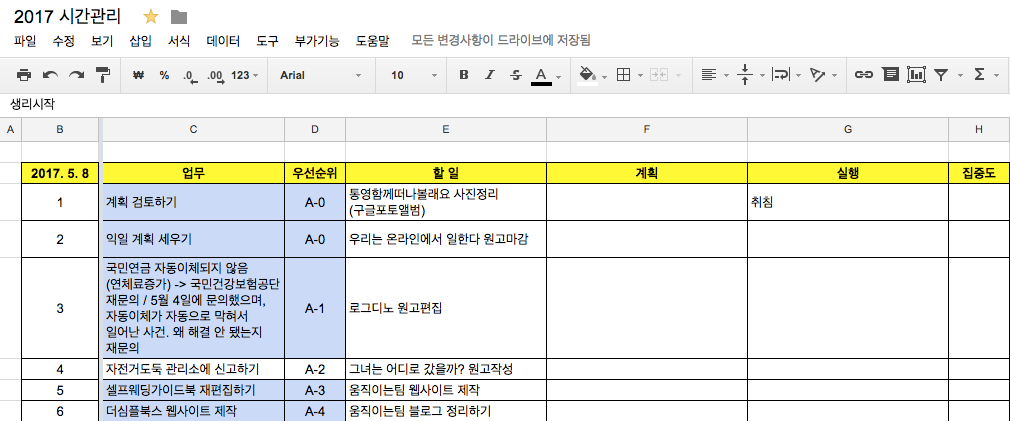Open the 삽입 menu
The width and height of the screenshot is (1010, 421).
[x=140, y=41]
